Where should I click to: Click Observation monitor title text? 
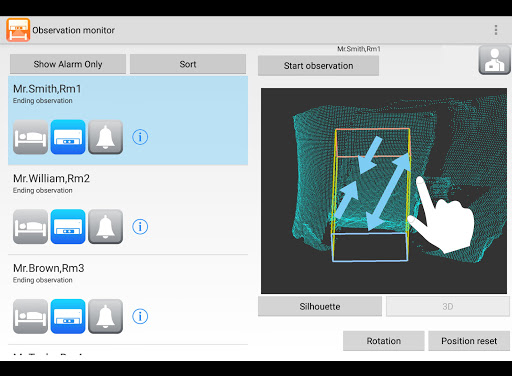pos(73,30)
